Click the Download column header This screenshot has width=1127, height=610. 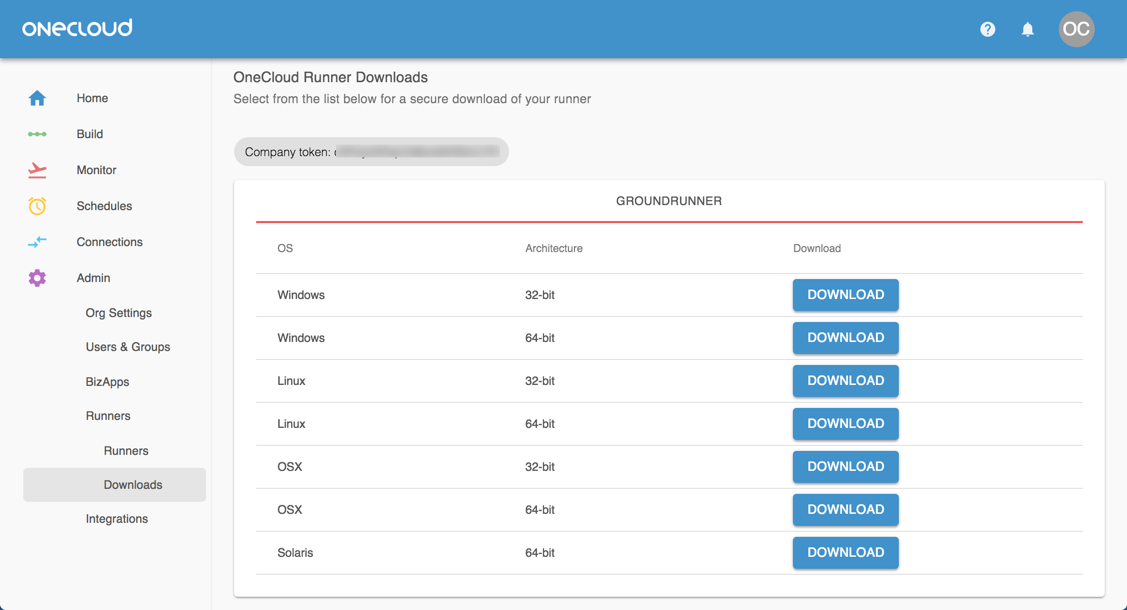click(x=816, y=248)
